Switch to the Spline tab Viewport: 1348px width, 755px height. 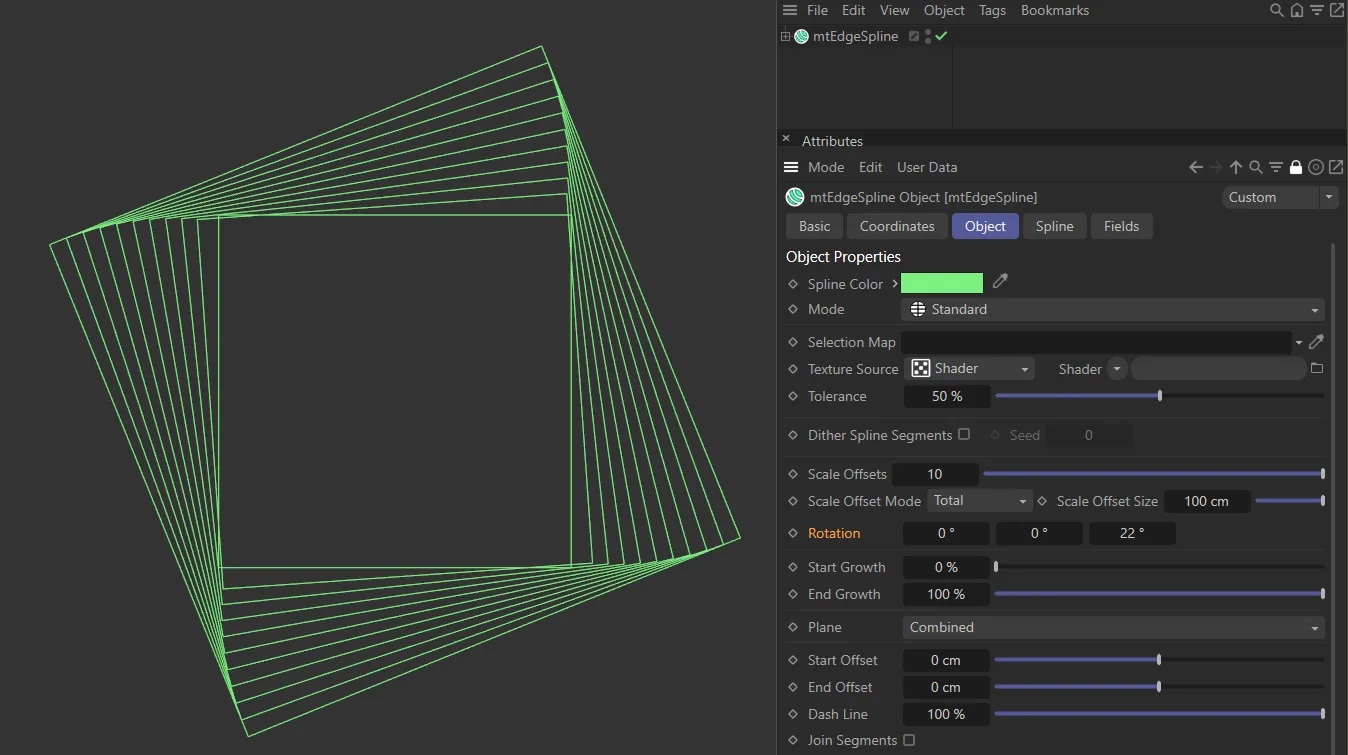click(1054, 226)
